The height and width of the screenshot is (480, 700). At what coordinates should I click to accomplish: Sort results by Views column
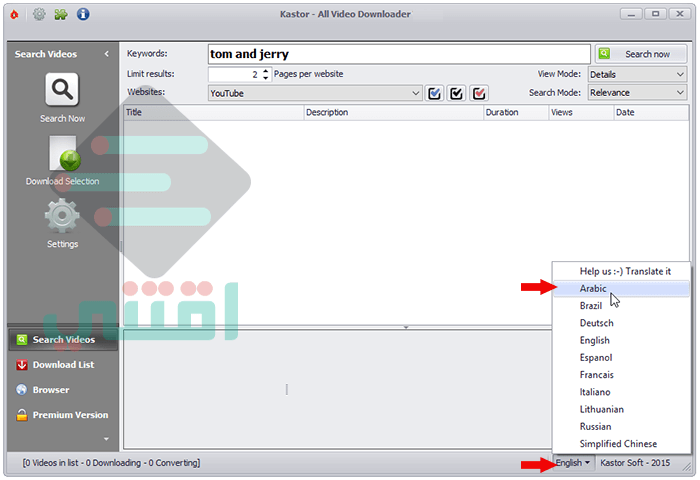581,113
